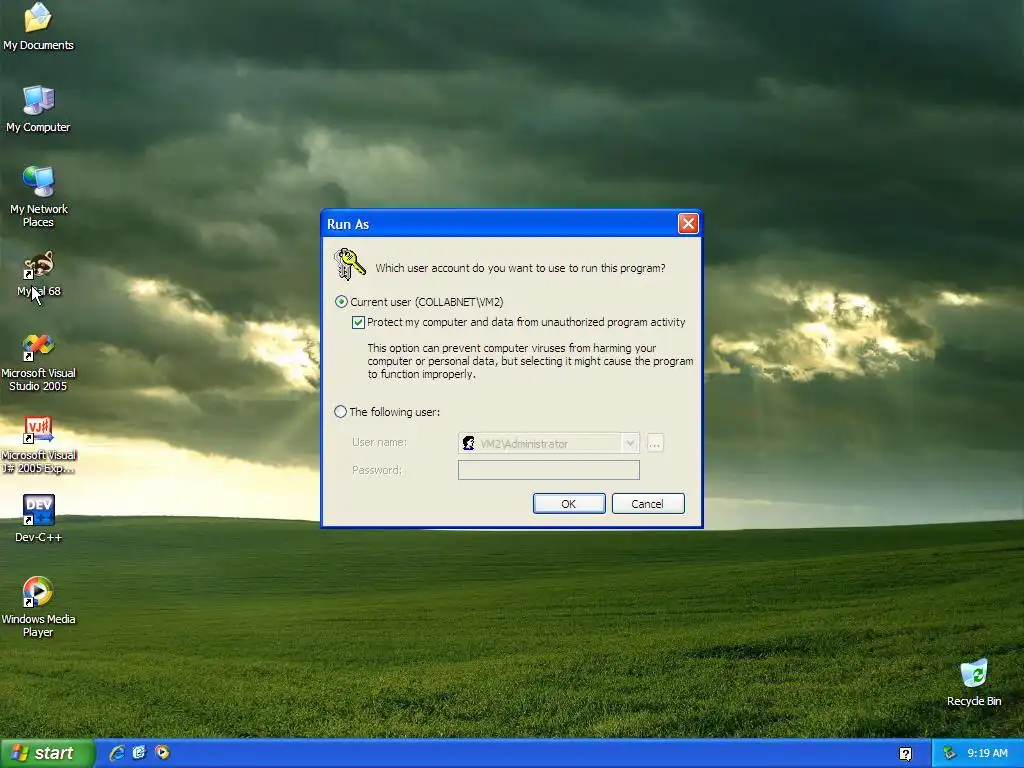Click the 9:19 AM taskbar clock
Screen dimensions: 1024x768
pyautogui.click(x=987, y=753)
